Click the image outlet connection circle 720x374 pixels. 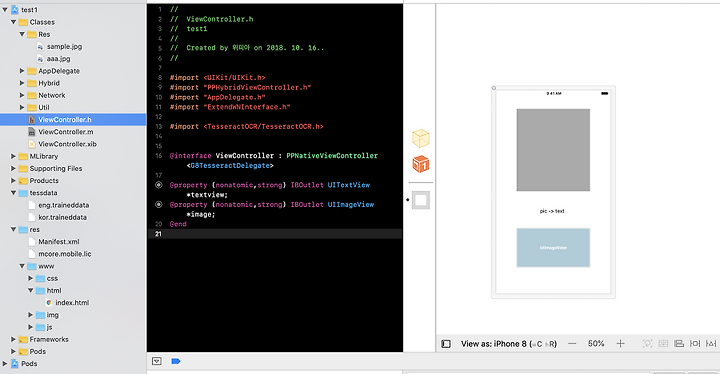[158, 204]
